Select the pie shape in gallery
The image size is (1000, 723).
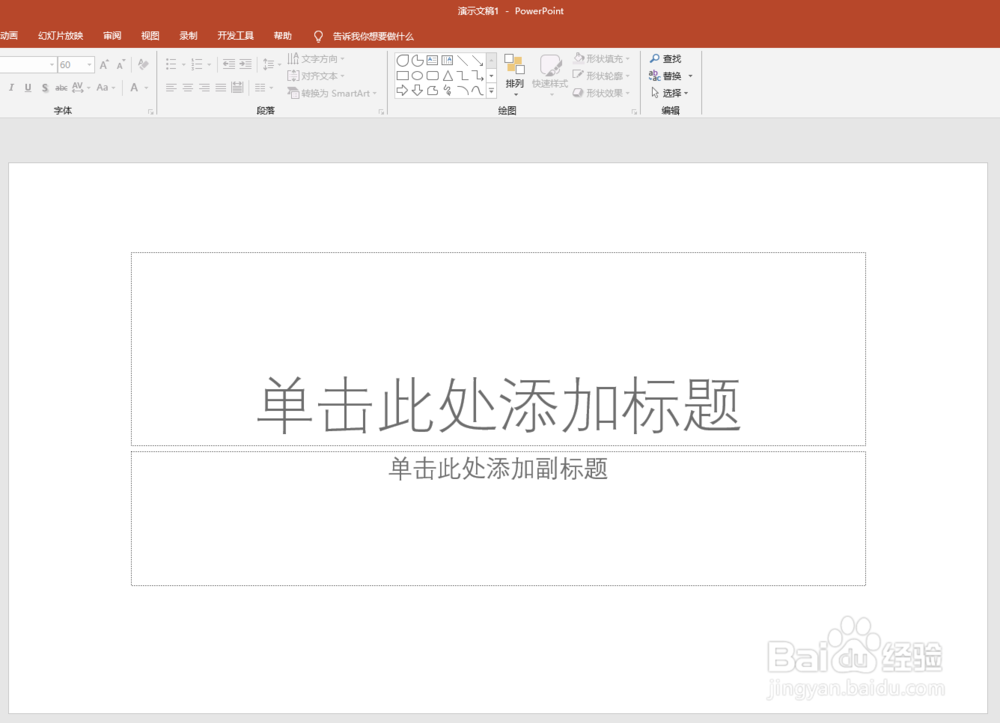pyautogui.click(x=418, y=61)
